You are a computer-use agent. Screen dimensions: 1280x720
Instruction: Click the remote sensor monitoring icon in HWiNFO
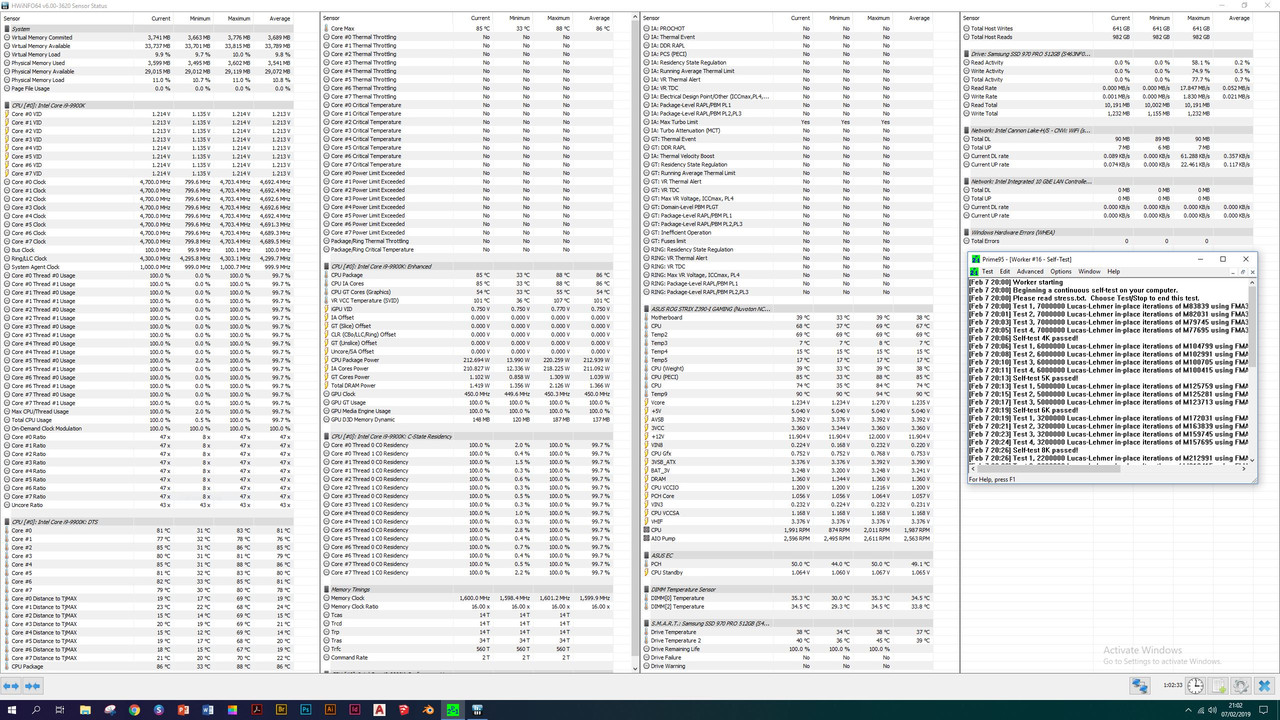tap(1140, 685)
